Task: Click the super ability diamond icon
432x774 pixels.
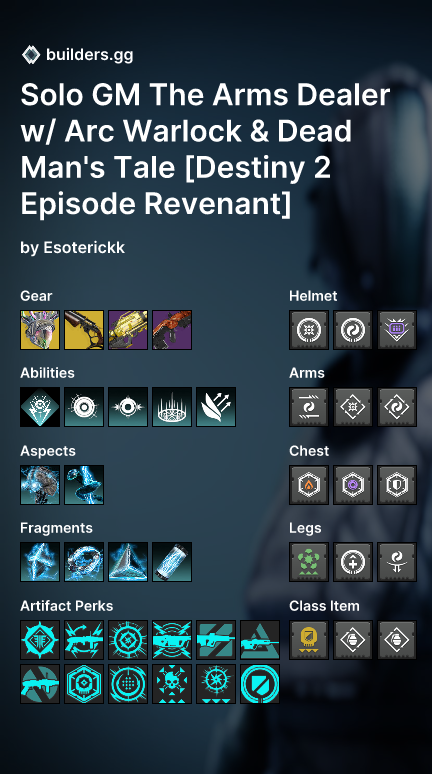Action: tap(40, 407)
